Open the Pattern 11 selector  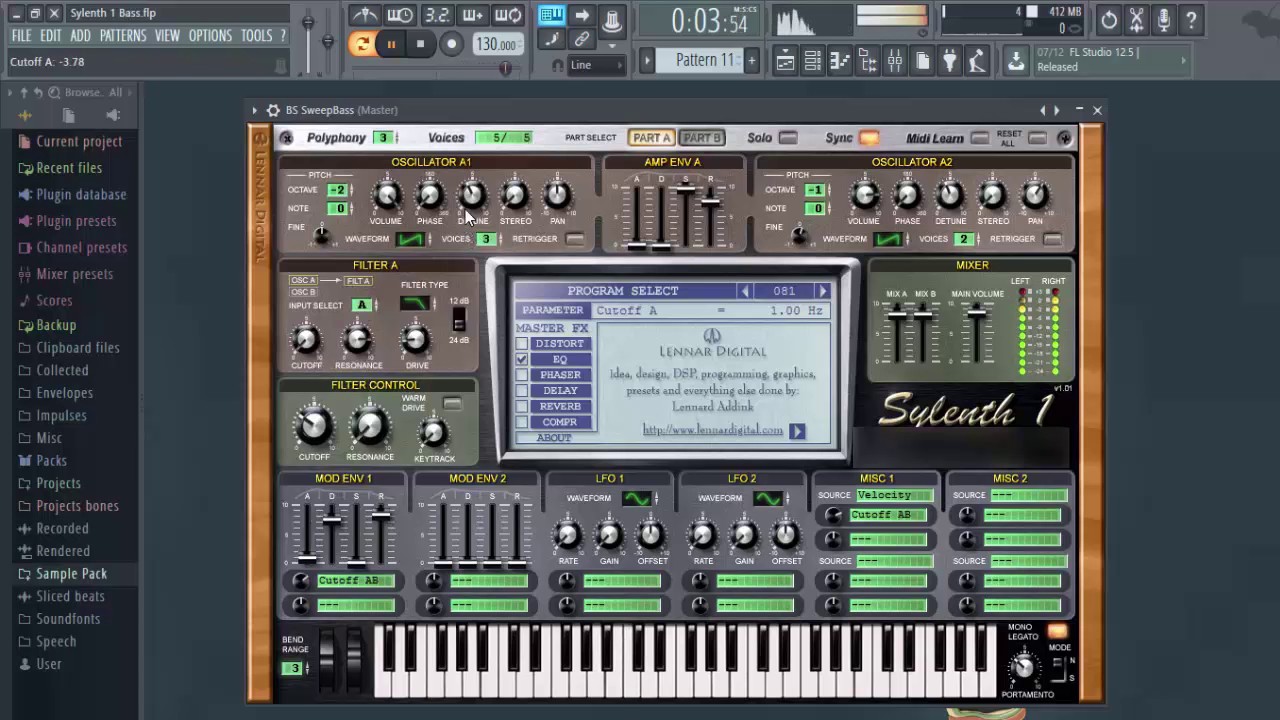[704, 60]
